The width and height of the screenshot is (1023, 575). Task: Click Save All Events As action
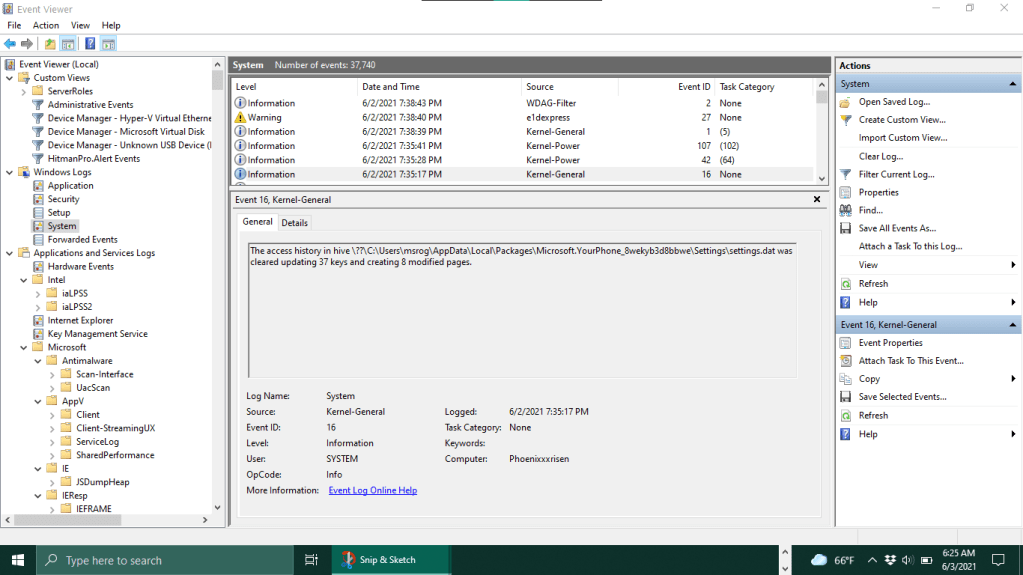pos(897,228)
